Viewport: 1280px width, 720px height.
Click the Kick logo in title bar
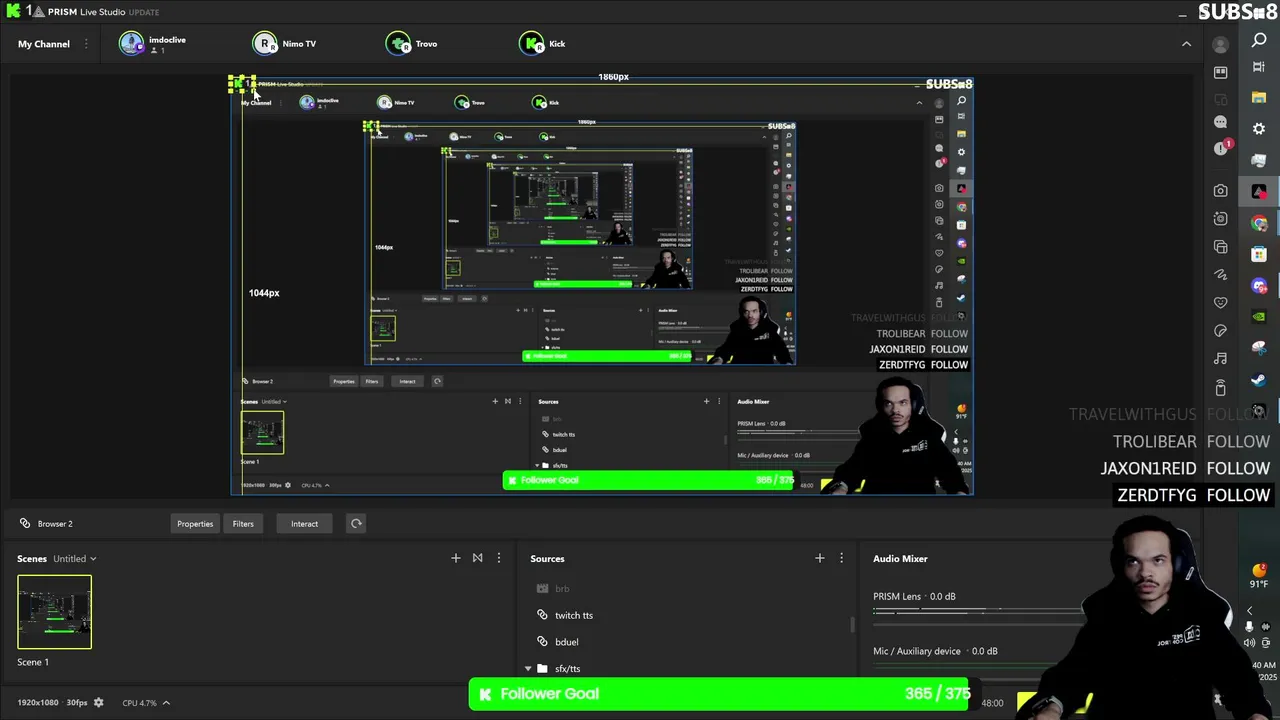tap(13, 11)
